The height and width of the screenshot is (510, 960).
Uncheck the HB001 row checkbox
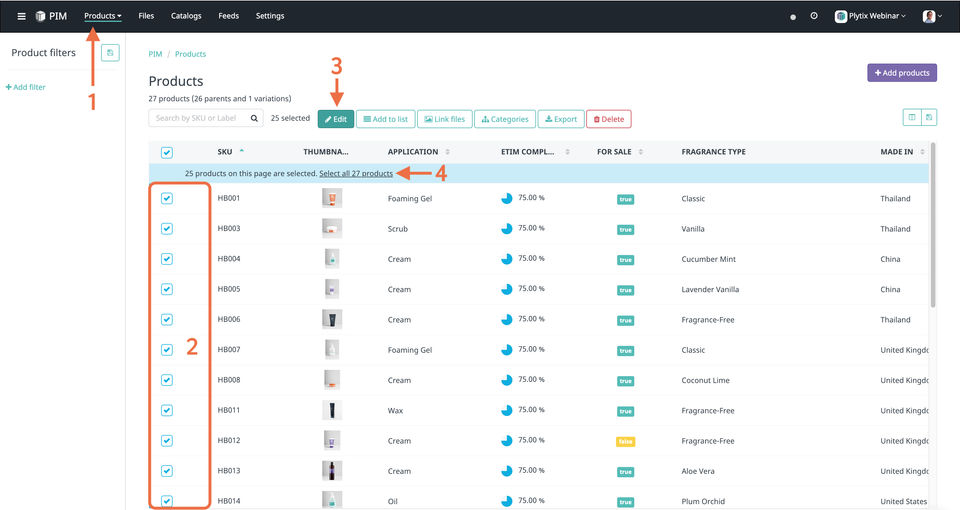[167, 198]
